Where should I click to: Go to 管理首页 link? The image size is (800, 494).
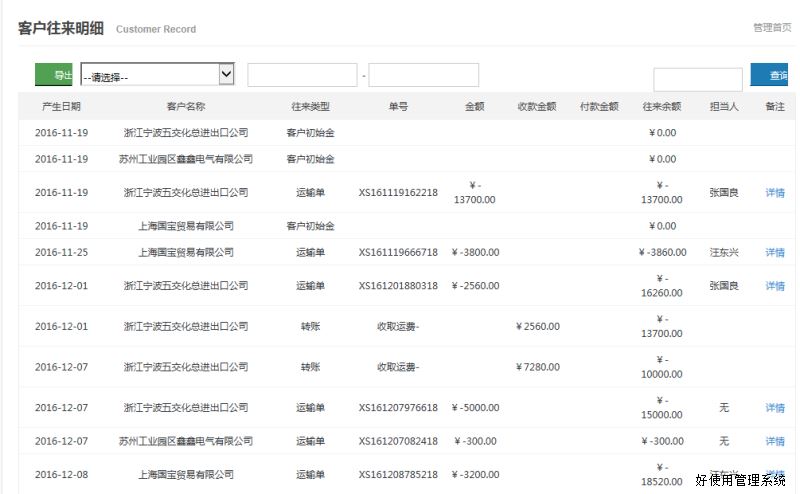[772, 28]
